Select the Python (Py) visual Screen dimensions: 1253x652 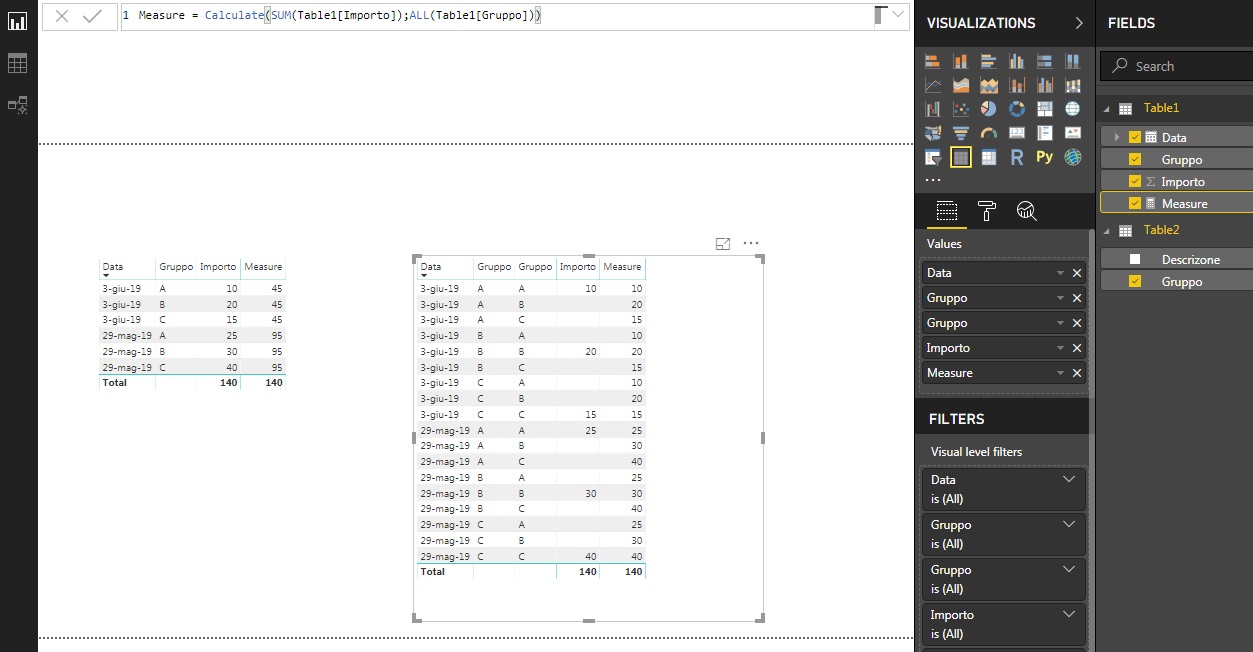pos(1045,157)
